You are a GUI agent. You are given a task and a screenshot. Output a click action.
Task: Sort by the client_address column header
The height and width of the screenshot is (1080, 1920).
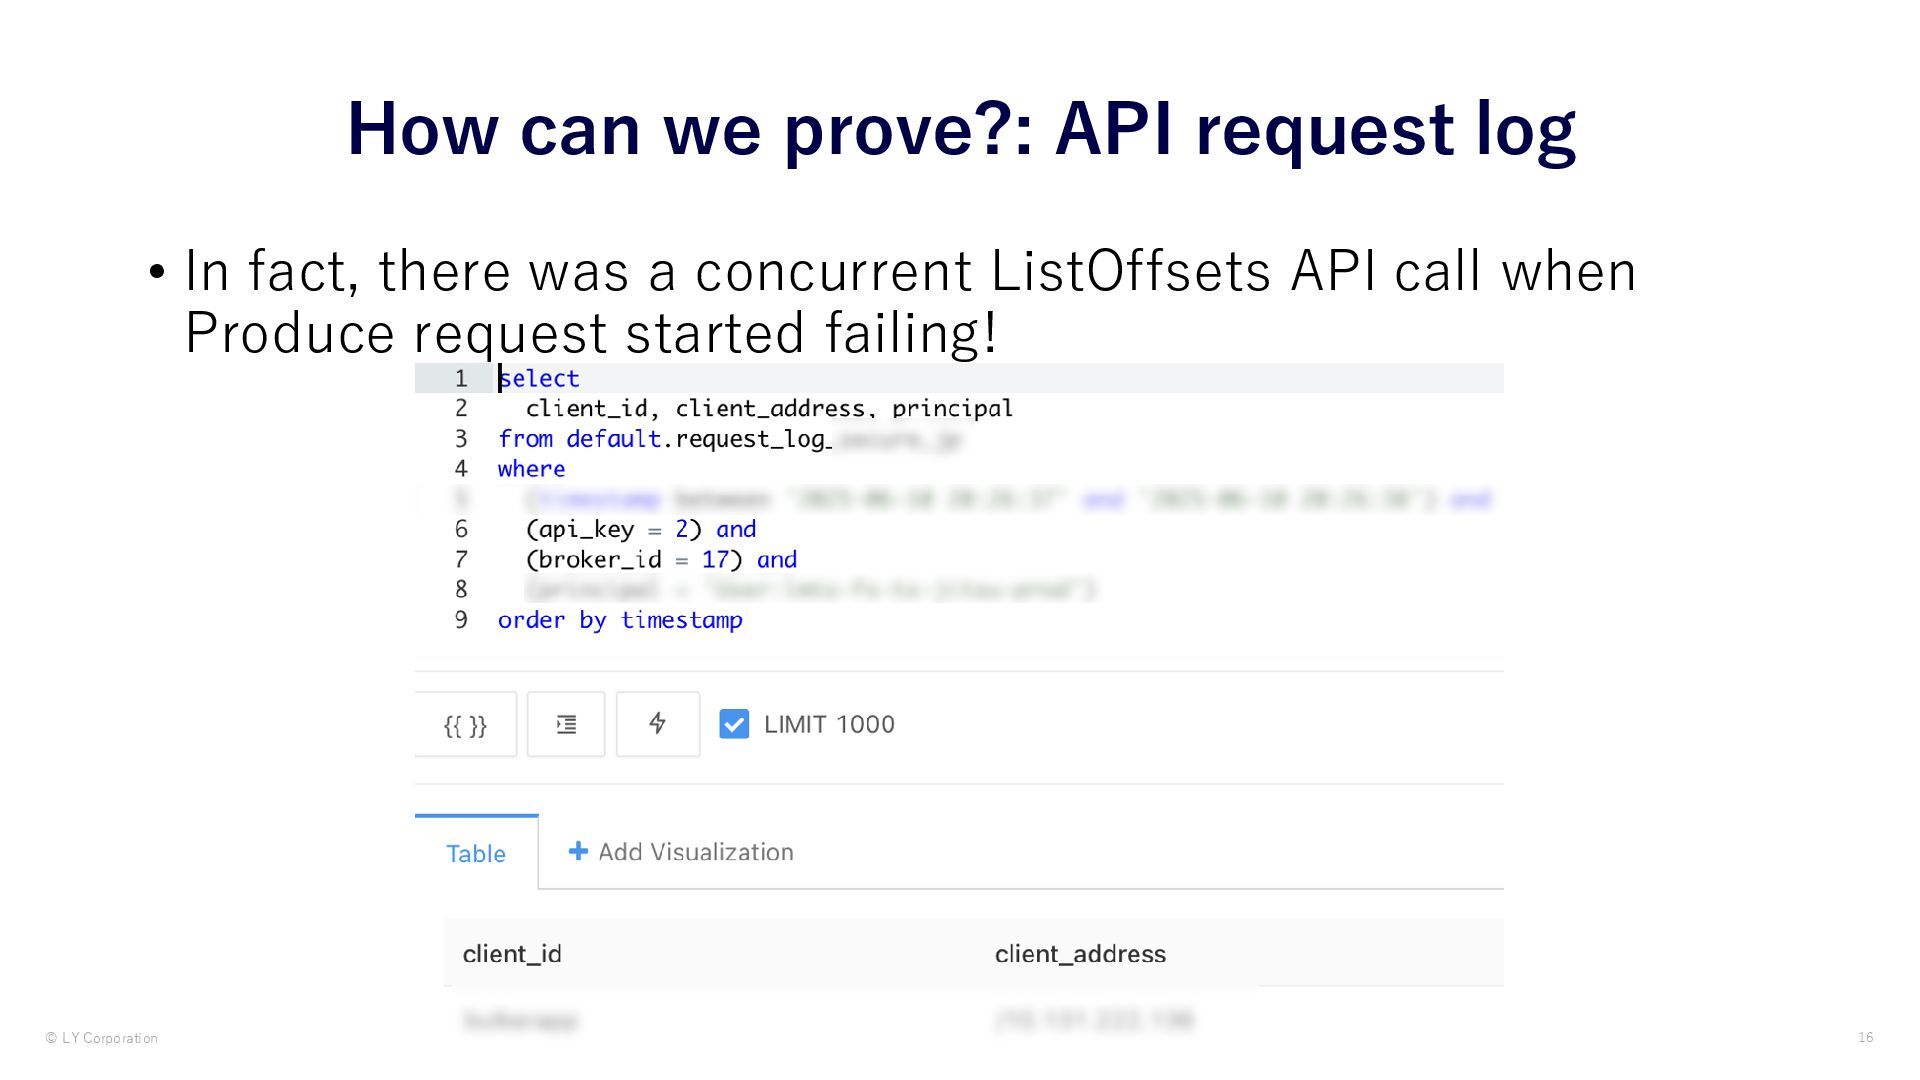click(1080, 954)
